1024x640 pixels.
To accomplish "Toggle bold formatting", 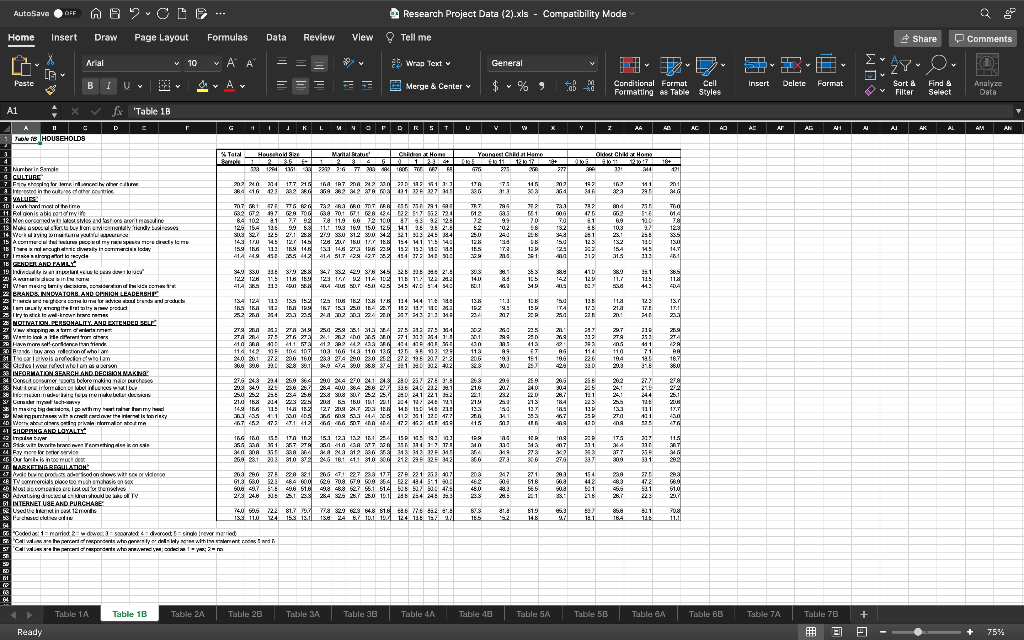I will pos(91,86).
